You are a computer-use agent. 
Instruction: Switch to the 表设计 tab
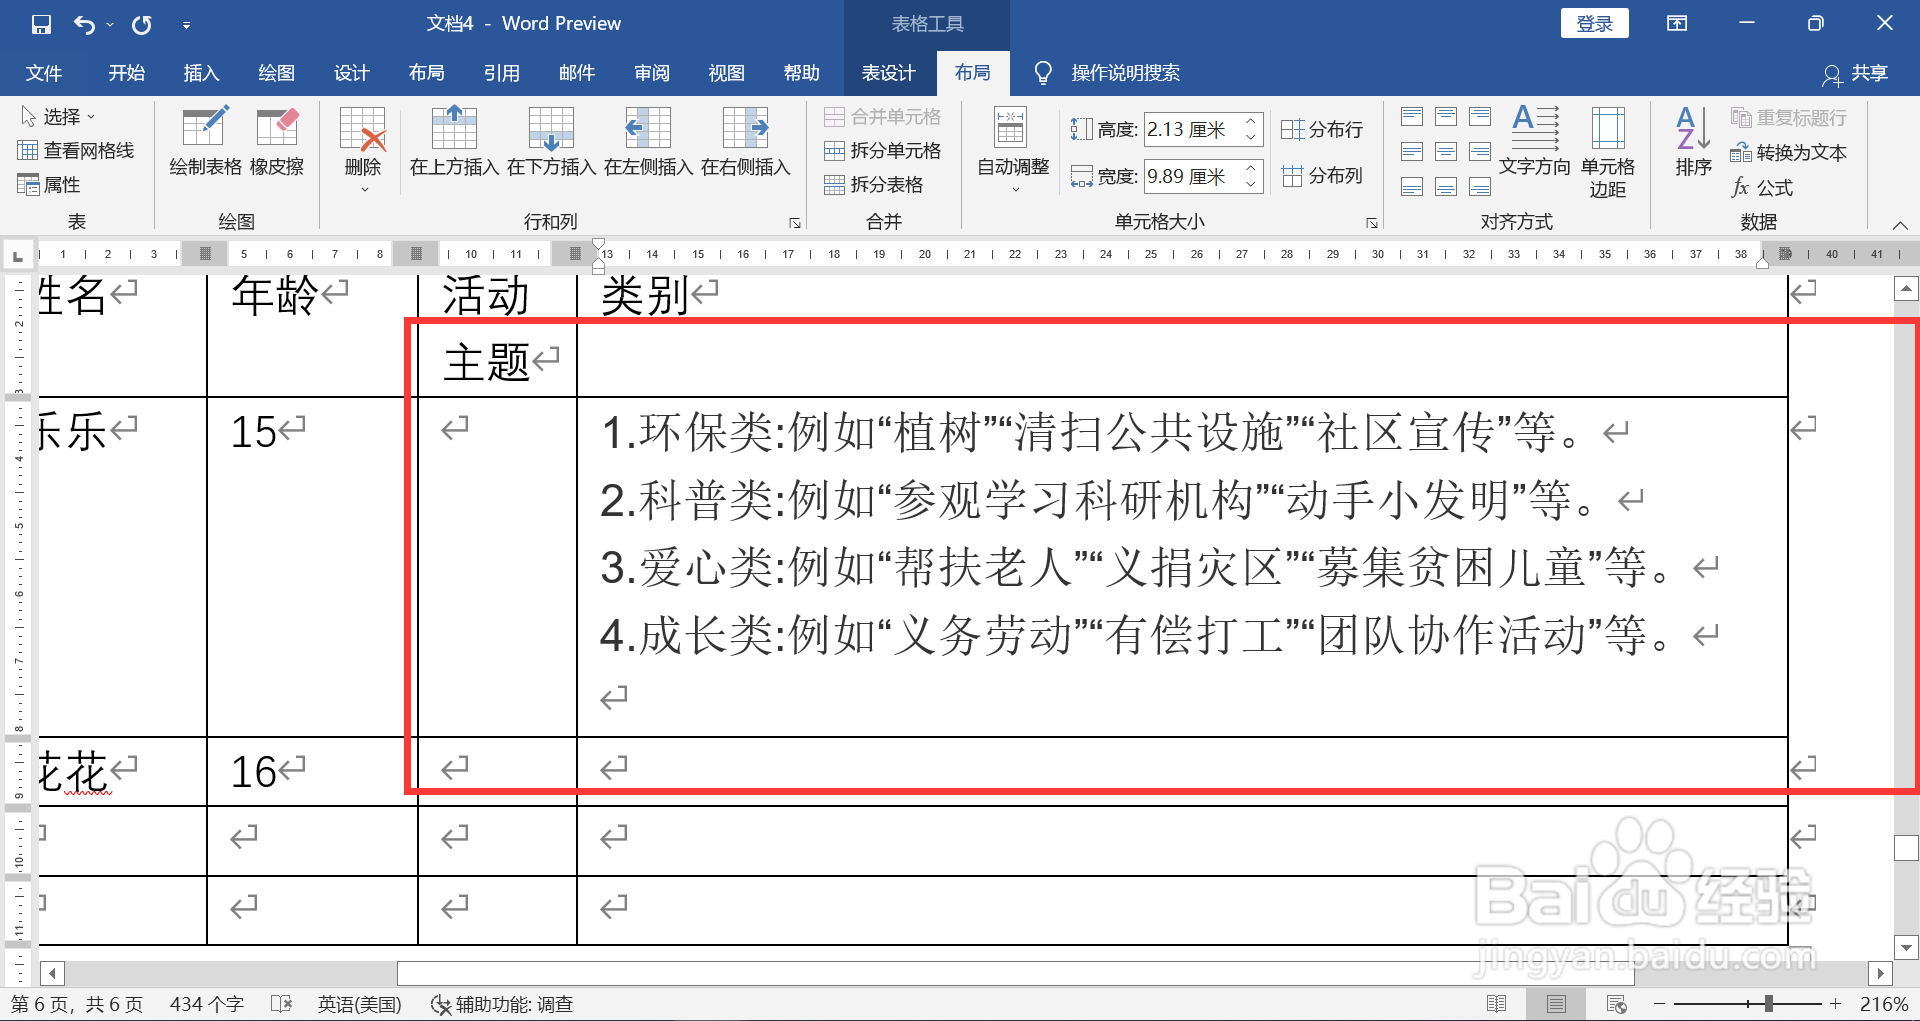click(x=888, y=72)
